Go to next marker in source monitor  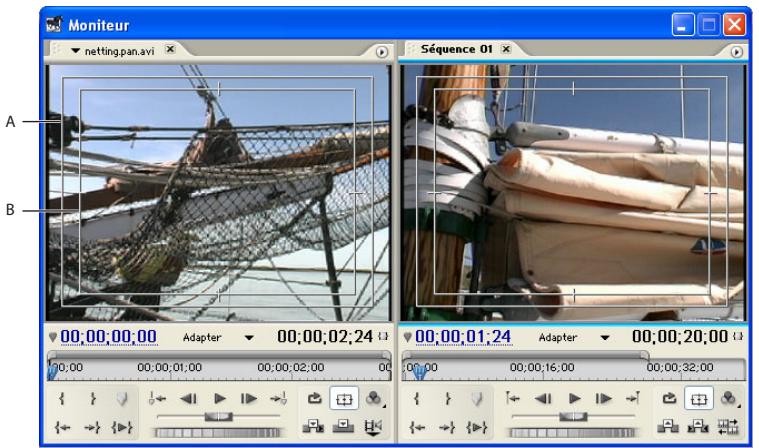click(279, 399)
